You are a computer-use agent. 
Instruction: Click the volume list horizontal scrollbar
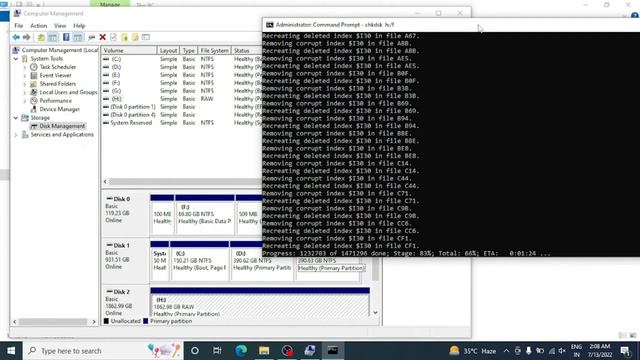[184, 182]
